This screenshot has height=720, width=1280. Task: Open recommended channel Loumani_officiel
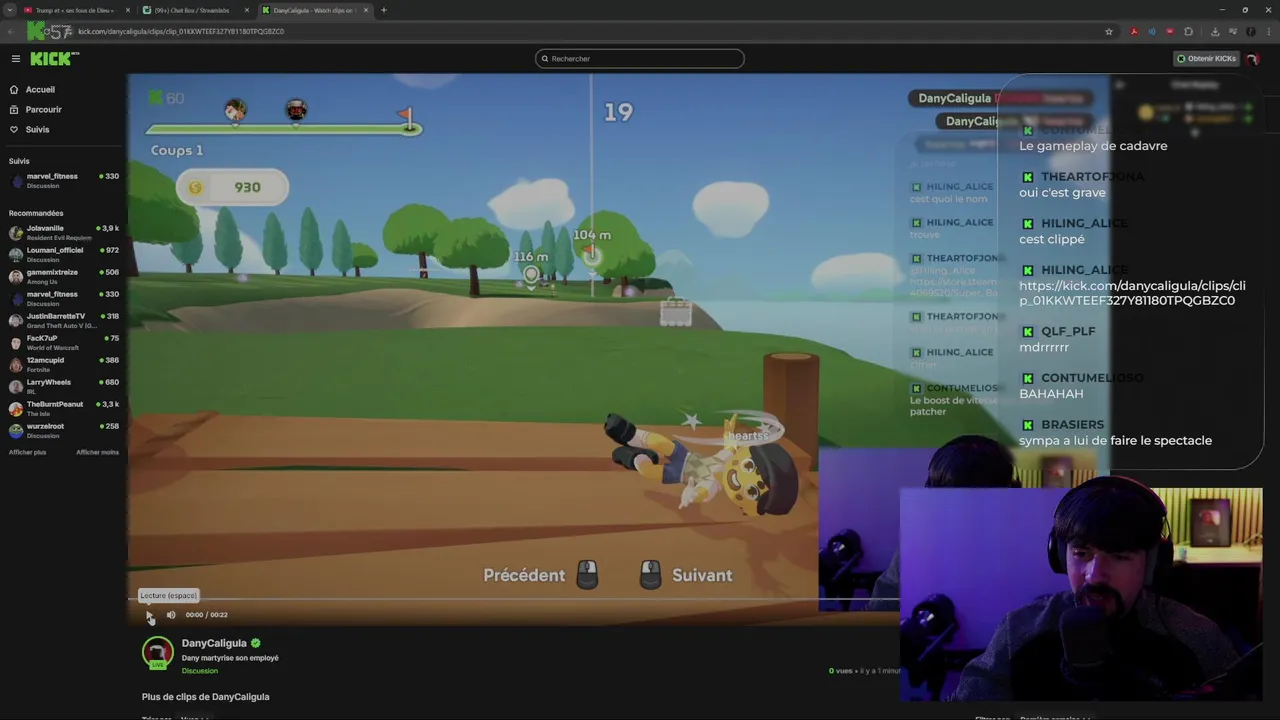pos(63,254)
